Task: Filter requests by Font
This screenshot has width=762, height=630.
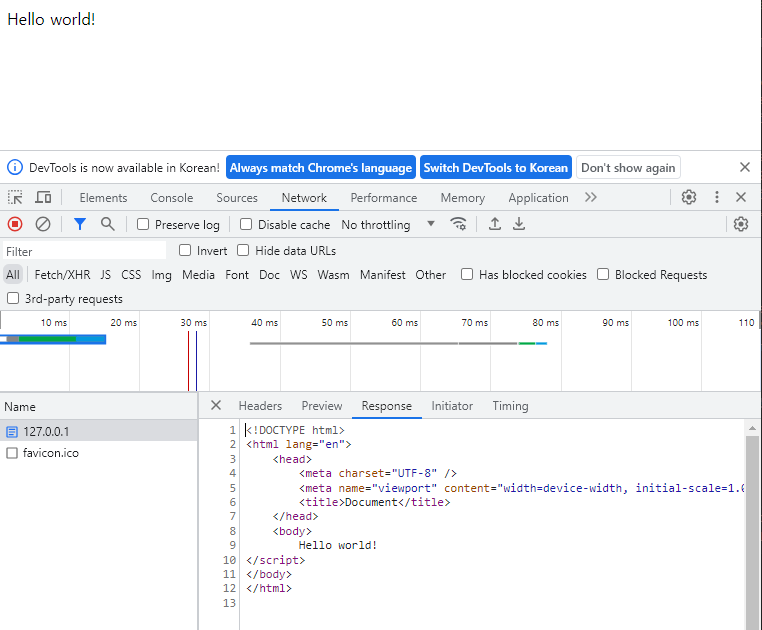Action: pyautogui.click(x=237, y=275)
